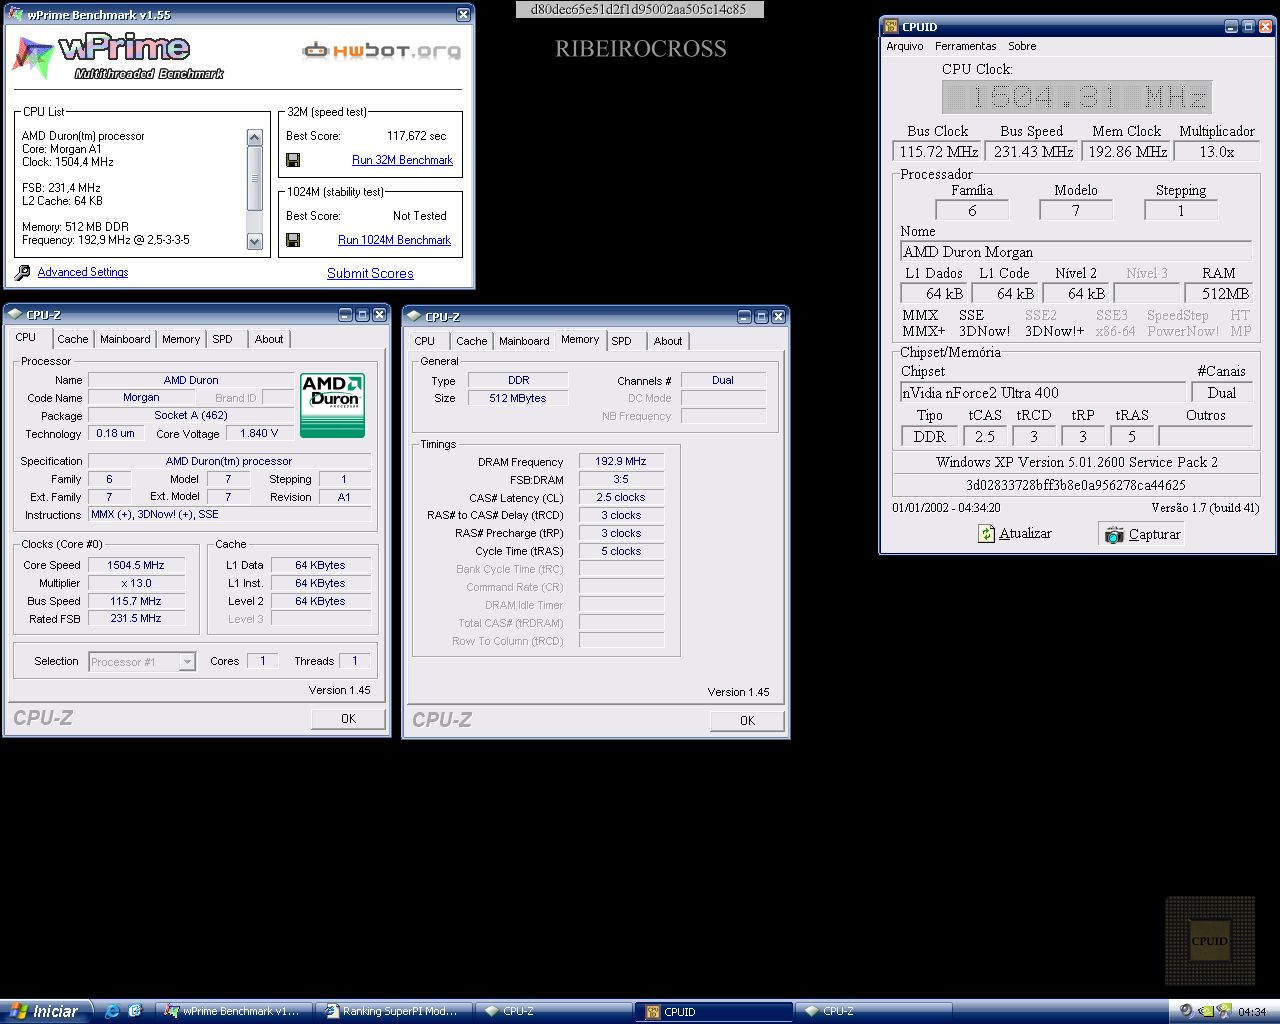Click the CPU List scroll up arrow
Viewport: 1280px width, 1024px height.
pos(254,138)
